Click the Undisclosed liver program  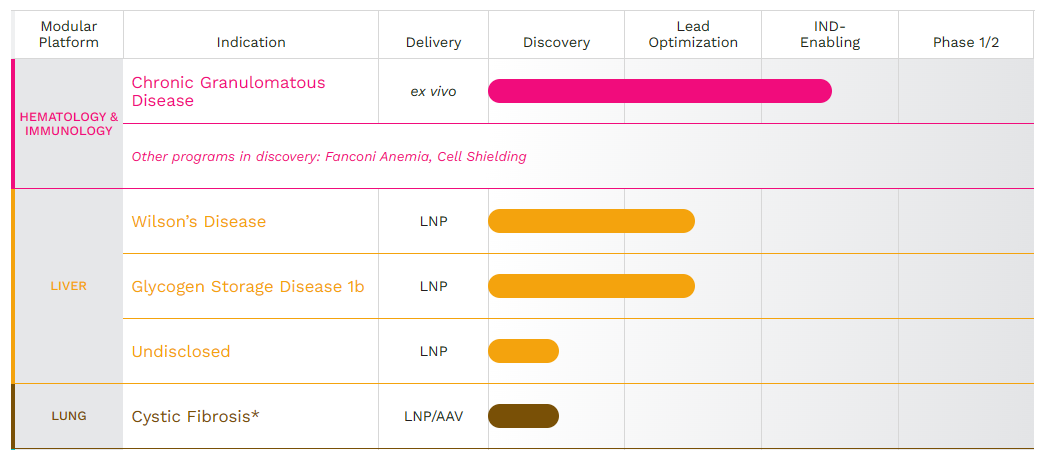(x=181, y=352)
